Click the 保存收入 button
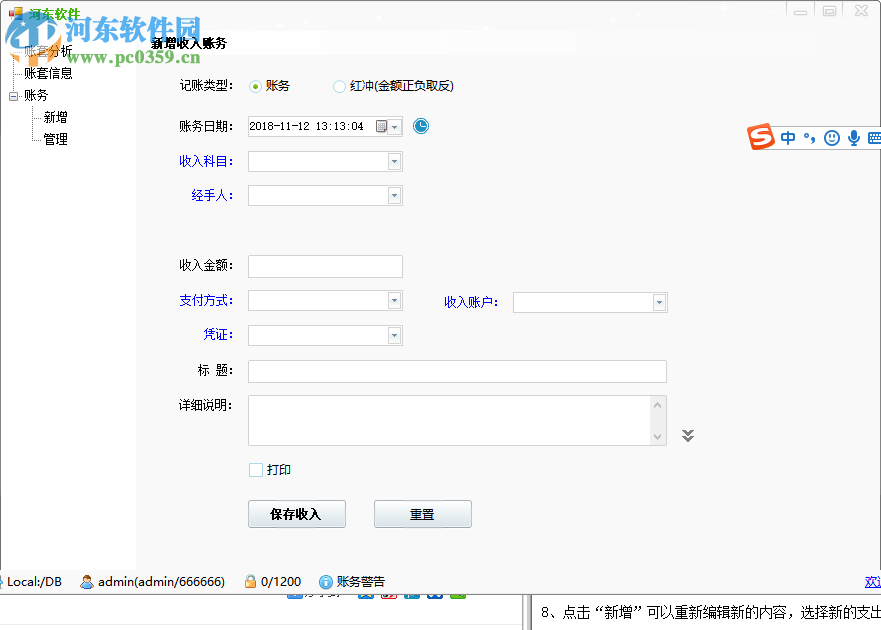Screen dimensions: 881x630 [297, 514]
